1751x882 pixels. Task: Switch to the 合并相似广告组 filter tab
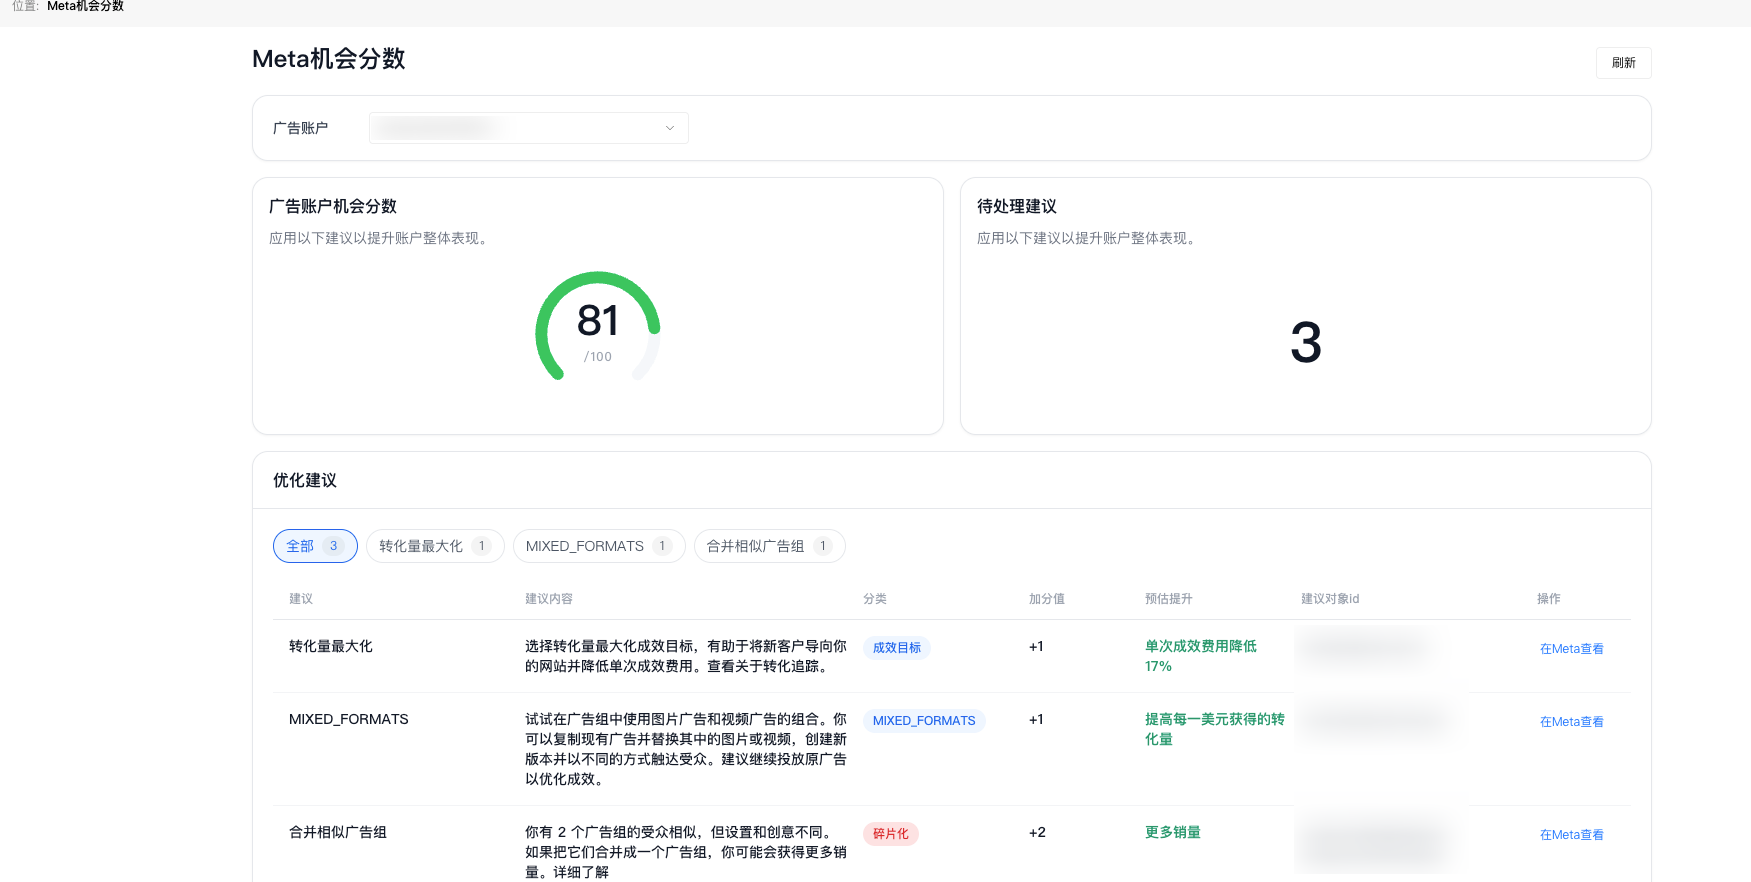point(770,546)
